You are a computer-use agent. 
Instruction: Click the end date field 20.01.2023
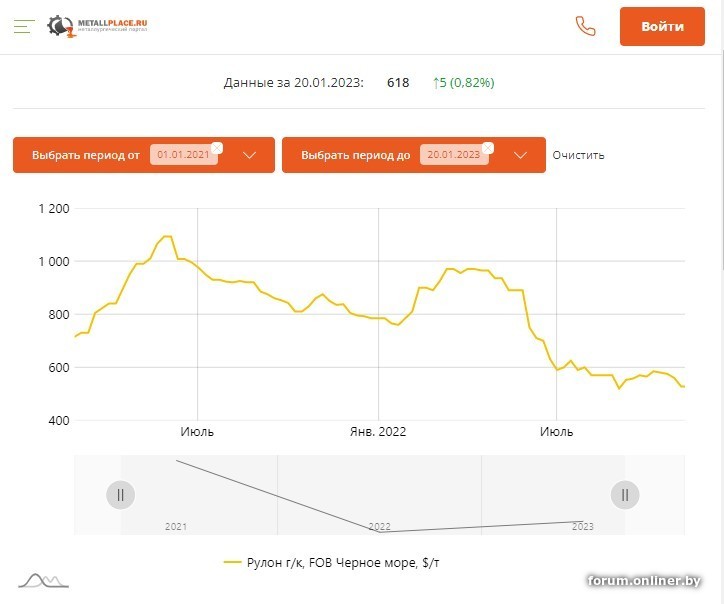(x=452, y=155)
